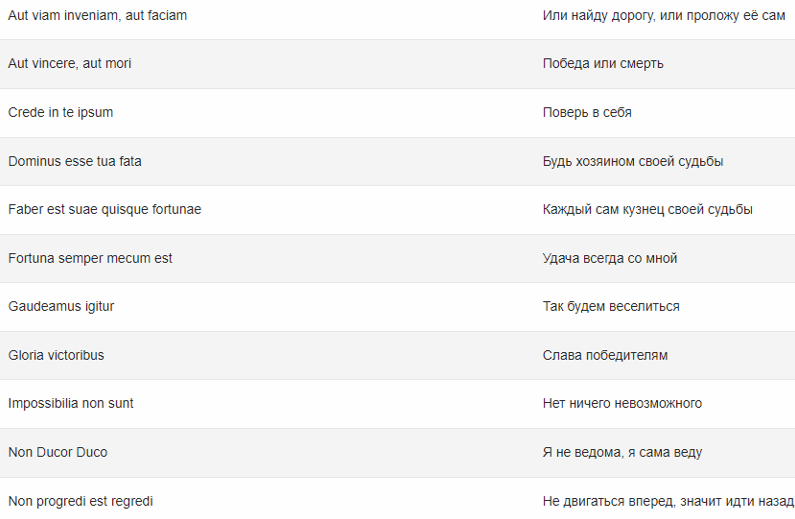Select the 'Gloria victoribus' cell
Screen dimensions: 795x519
click(56, 355)
